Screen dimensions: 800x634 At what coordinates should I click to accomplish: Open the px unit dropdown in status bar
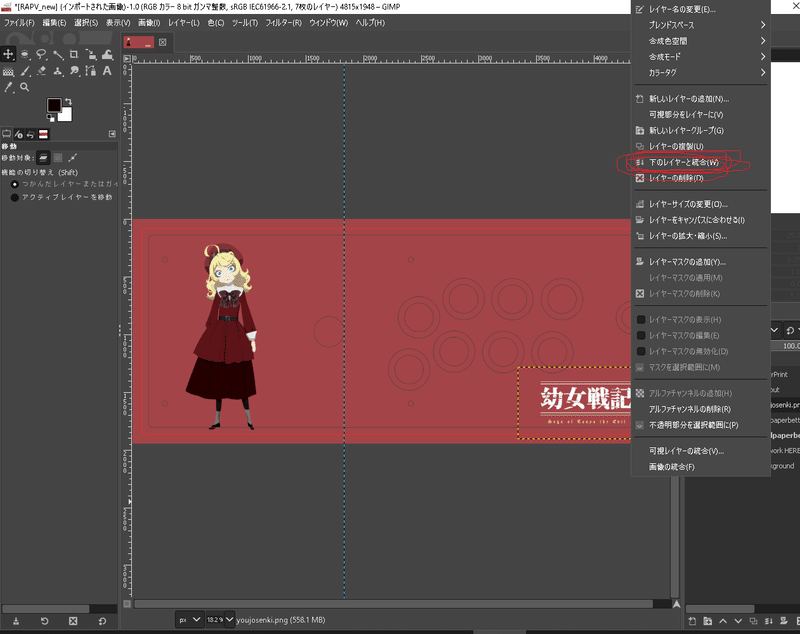click(x=189, y=620)
